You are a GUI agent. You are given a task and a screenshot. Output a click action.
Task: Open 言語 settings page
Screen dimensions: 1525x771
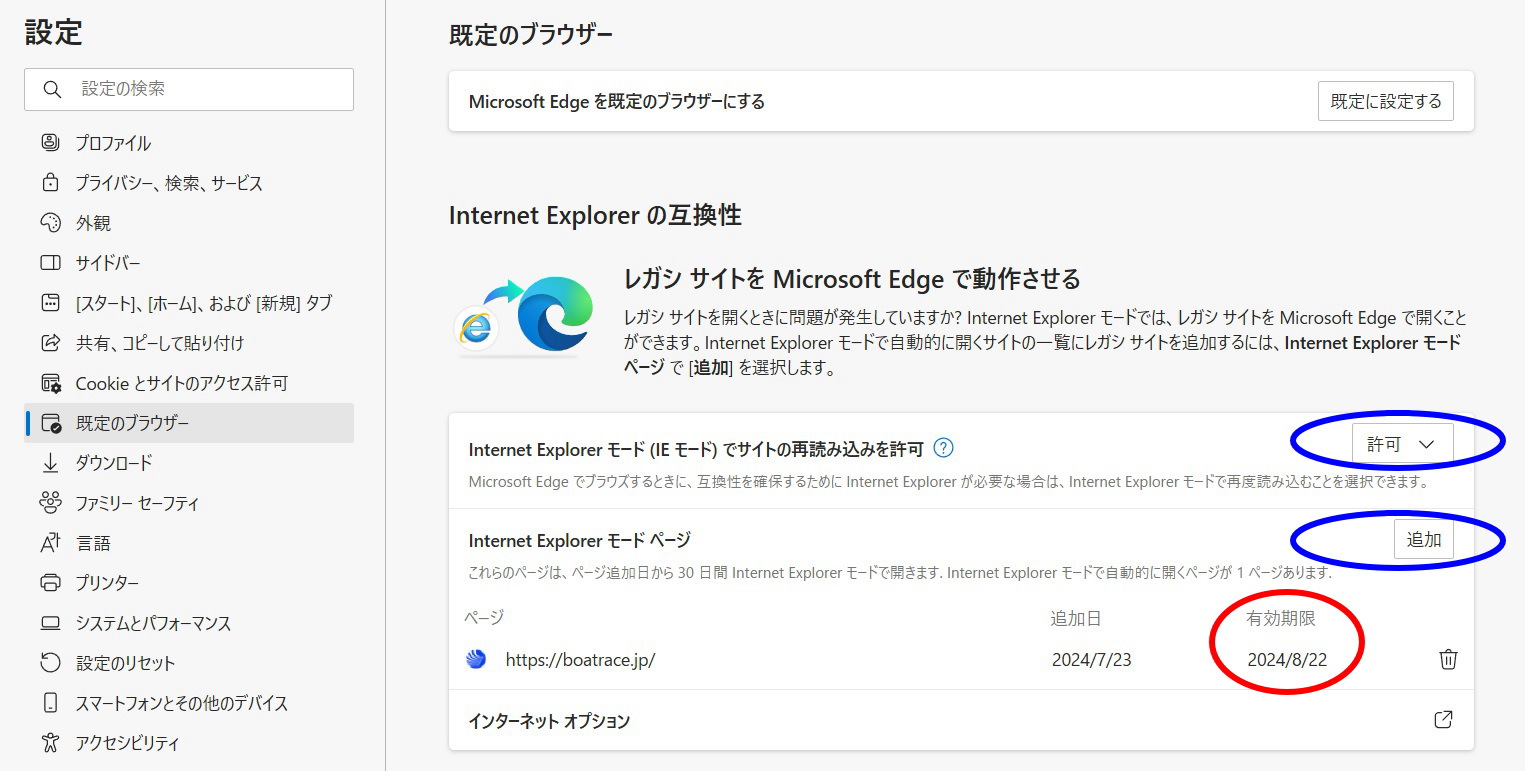point(93,543)
